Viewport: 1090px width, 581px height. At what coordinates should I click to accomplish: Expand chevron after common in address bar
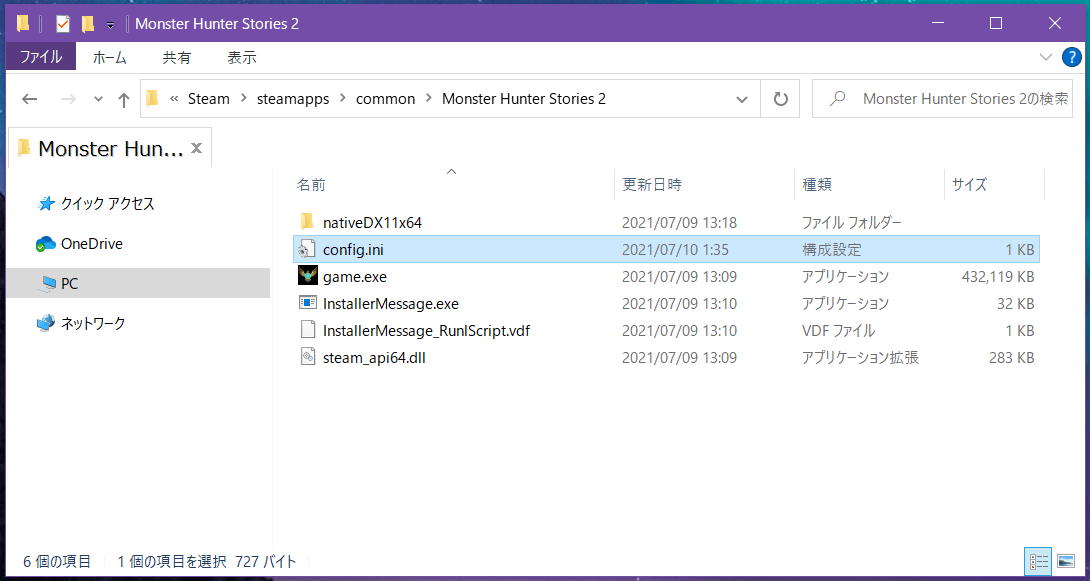click(x=429, y=99)
